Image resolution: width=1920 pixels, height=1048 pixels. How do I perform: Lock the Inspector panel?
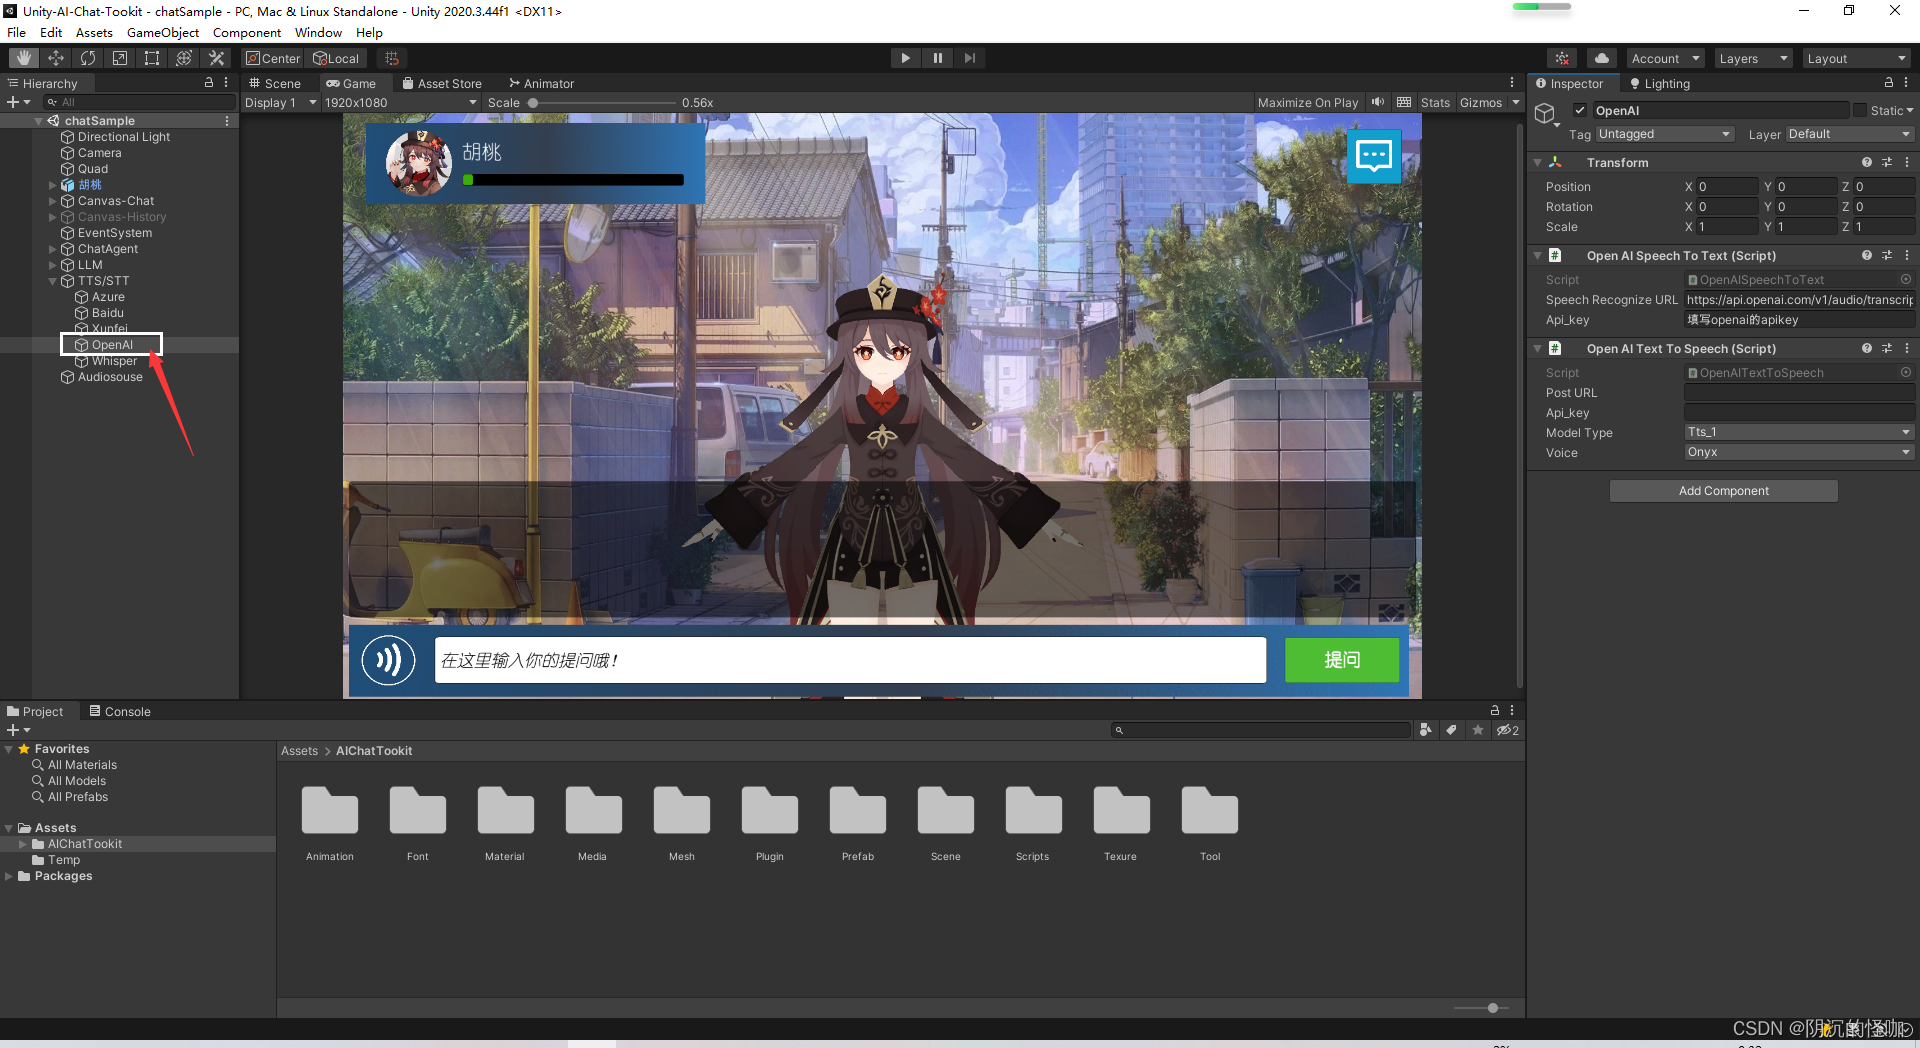pyautogui.click(x=1889, y=83)
